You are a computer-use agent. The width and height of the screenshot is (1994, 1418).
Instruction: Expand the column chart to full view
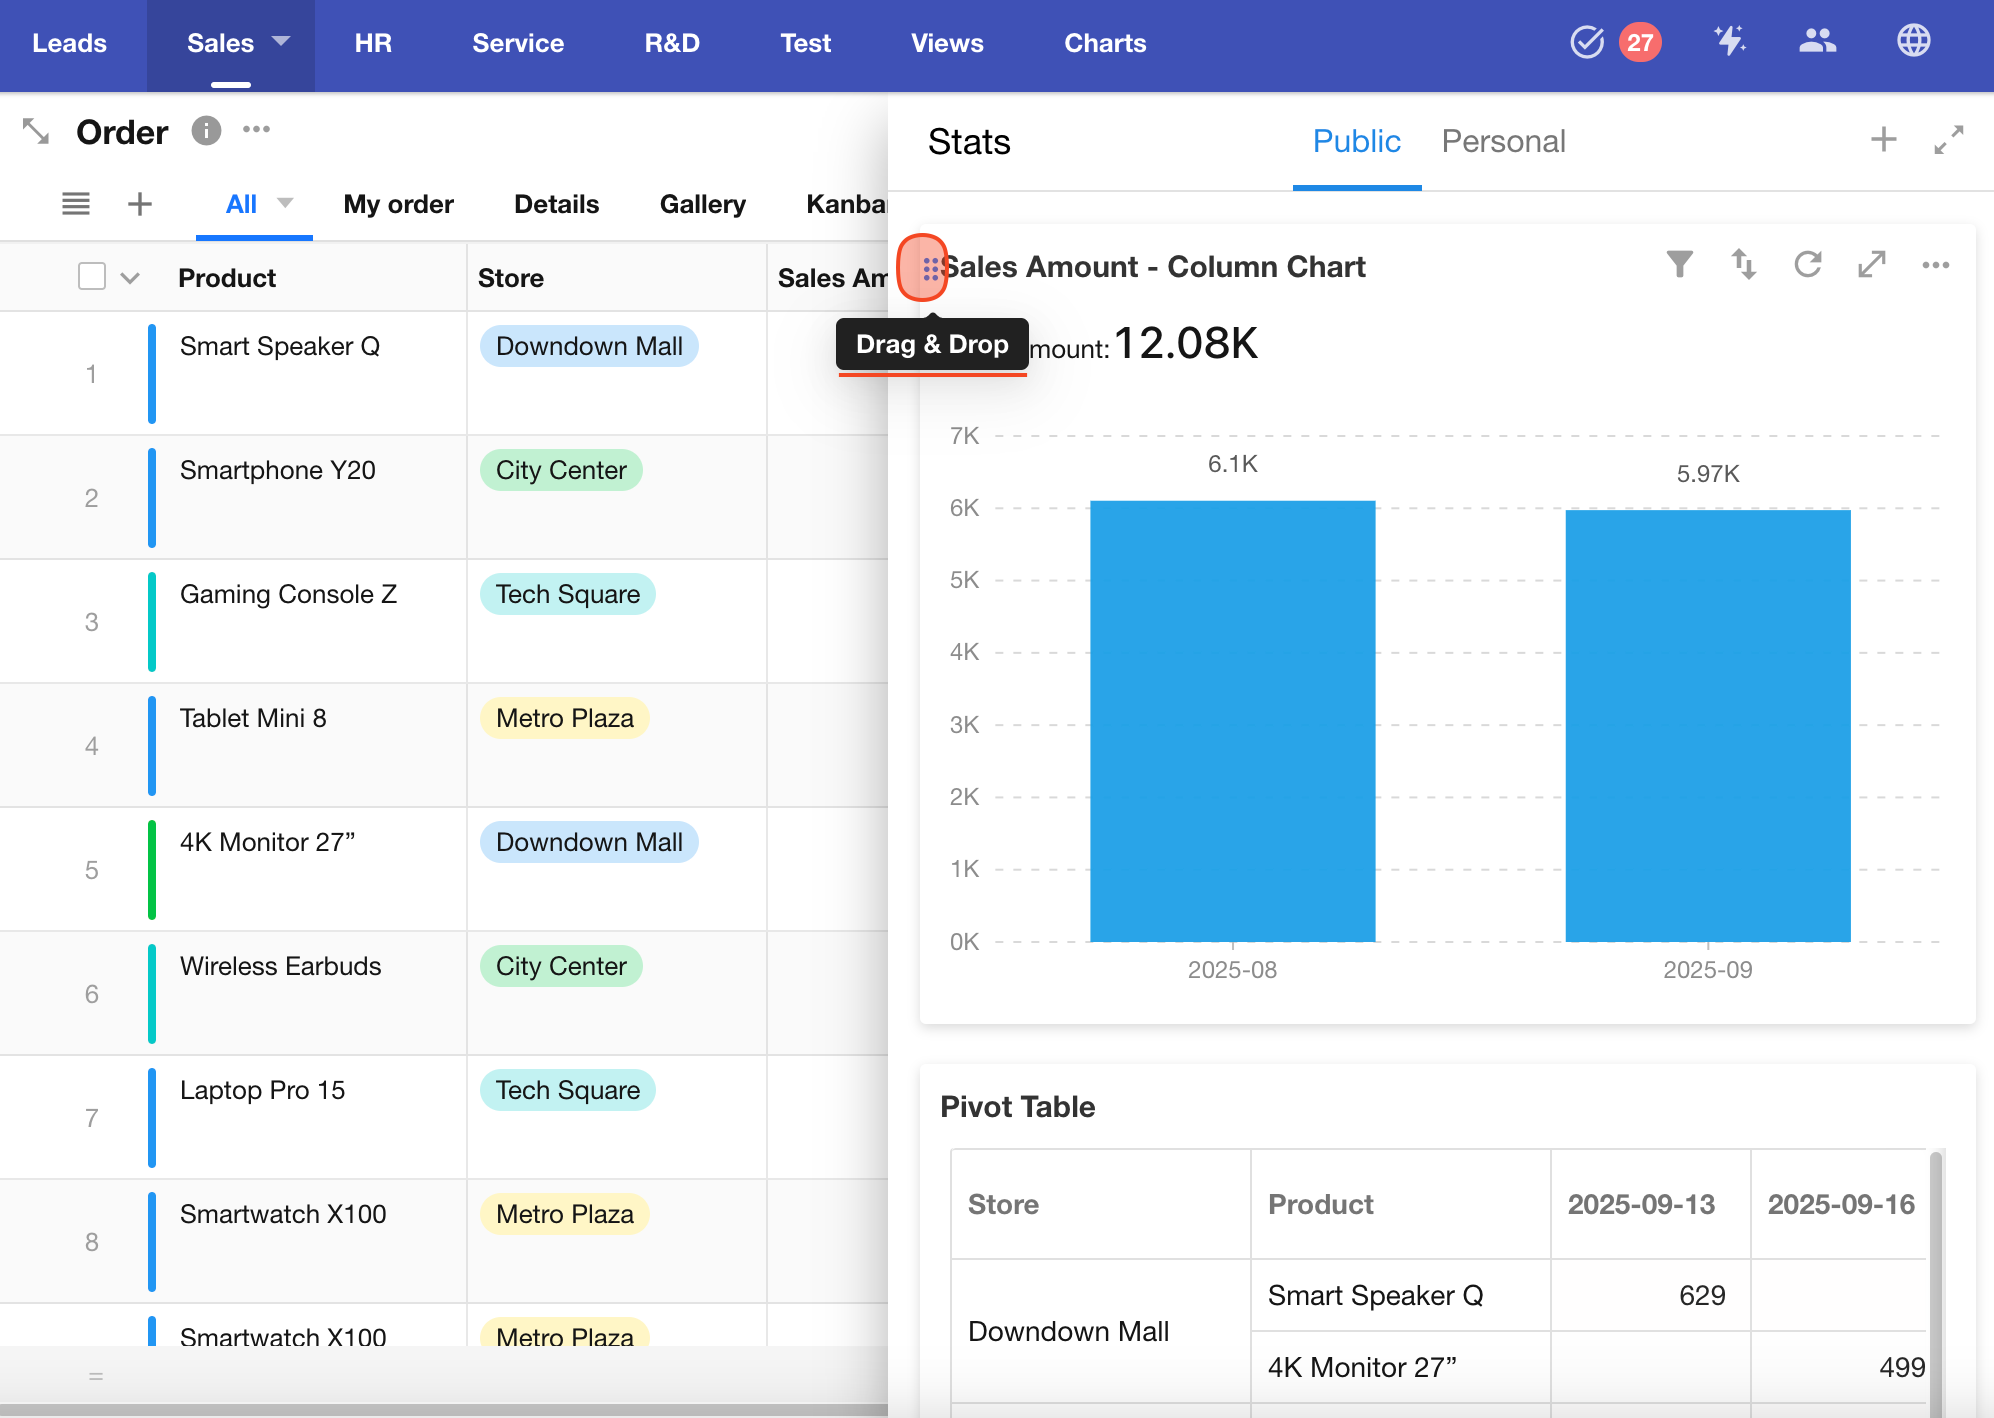[x=1872, y=265]
